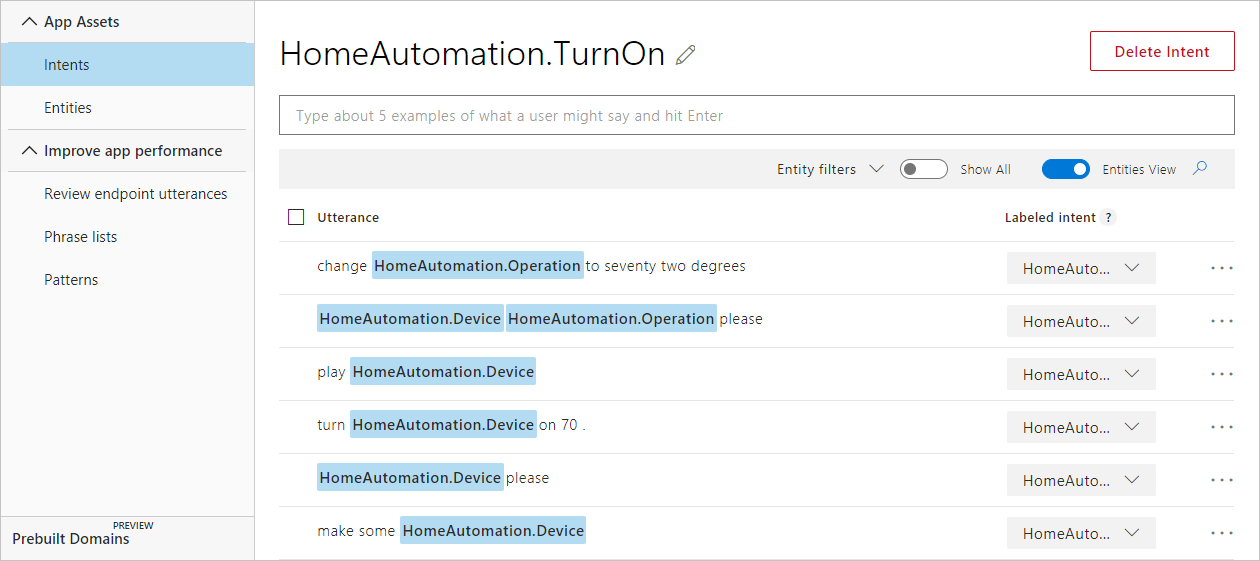
Task: Click the example utterance text input
Action: 756,116
